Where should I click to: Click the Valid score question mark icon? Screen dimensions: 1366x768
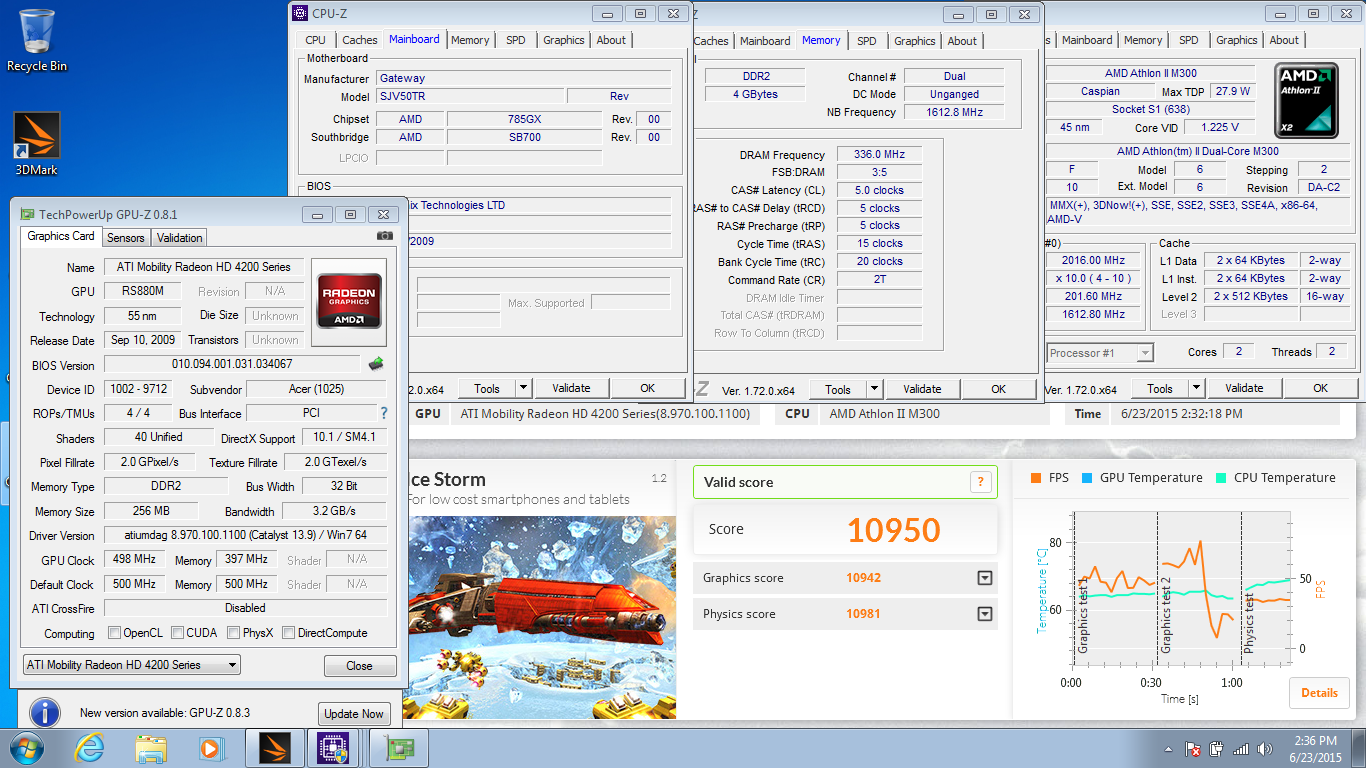(980, 482)
